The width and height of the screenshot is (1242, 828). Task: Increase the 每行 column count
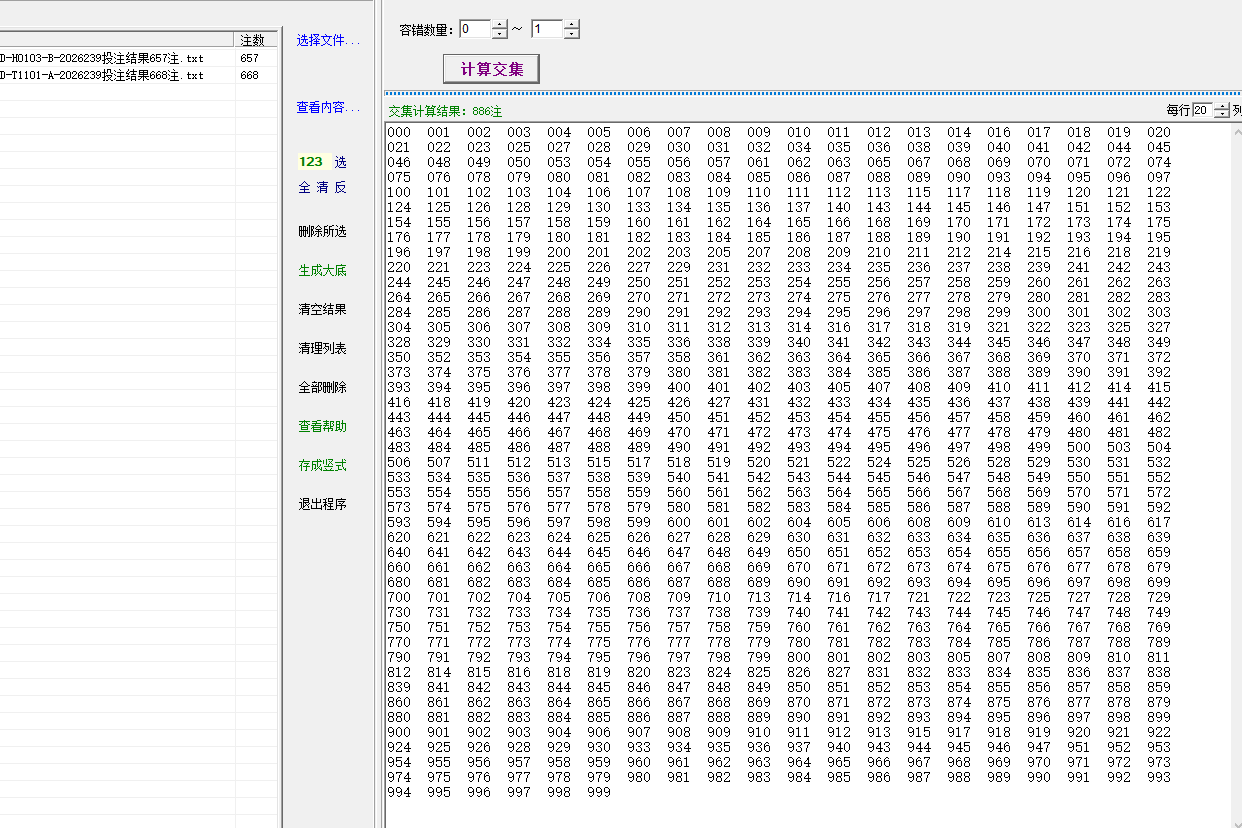pos(1222,106)
